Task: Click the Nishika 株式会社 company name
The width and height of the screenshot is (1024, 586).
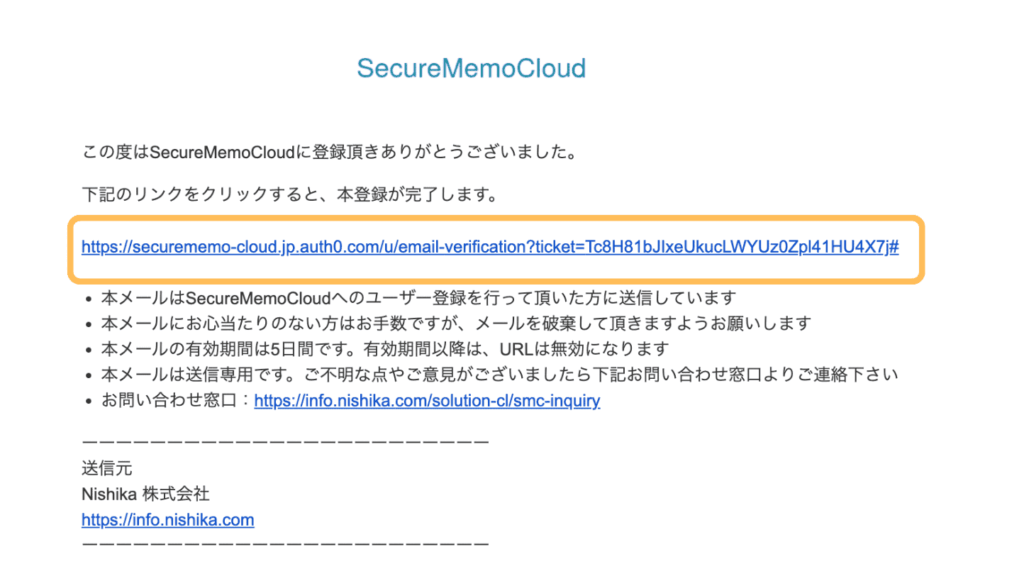Action: pyautogui.click(x=146, y=494)
